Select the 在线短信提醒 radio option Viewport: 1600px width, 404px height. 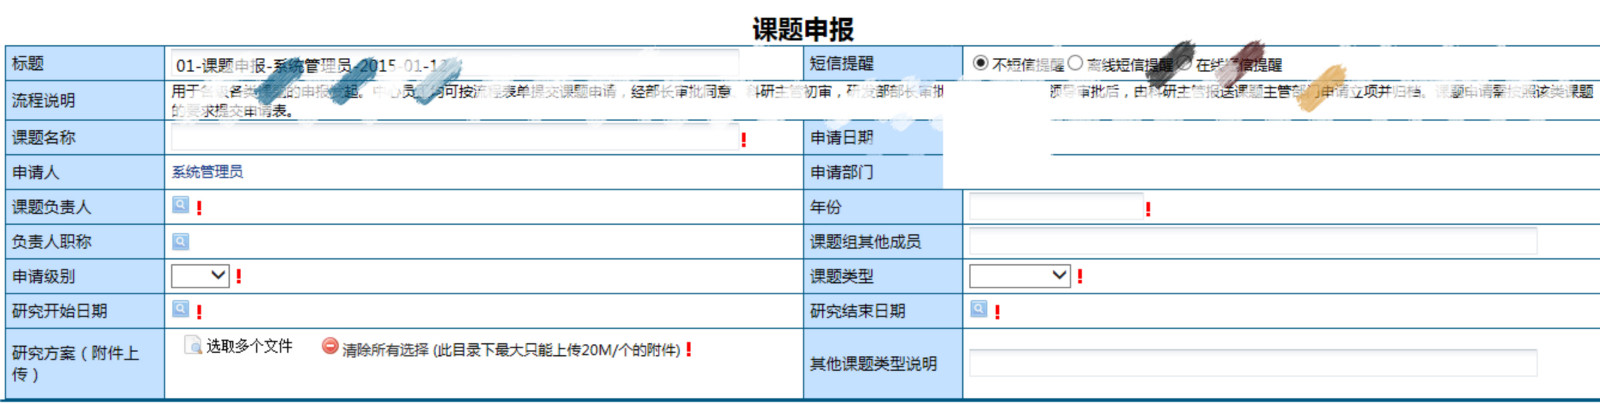pos(1184,63)
